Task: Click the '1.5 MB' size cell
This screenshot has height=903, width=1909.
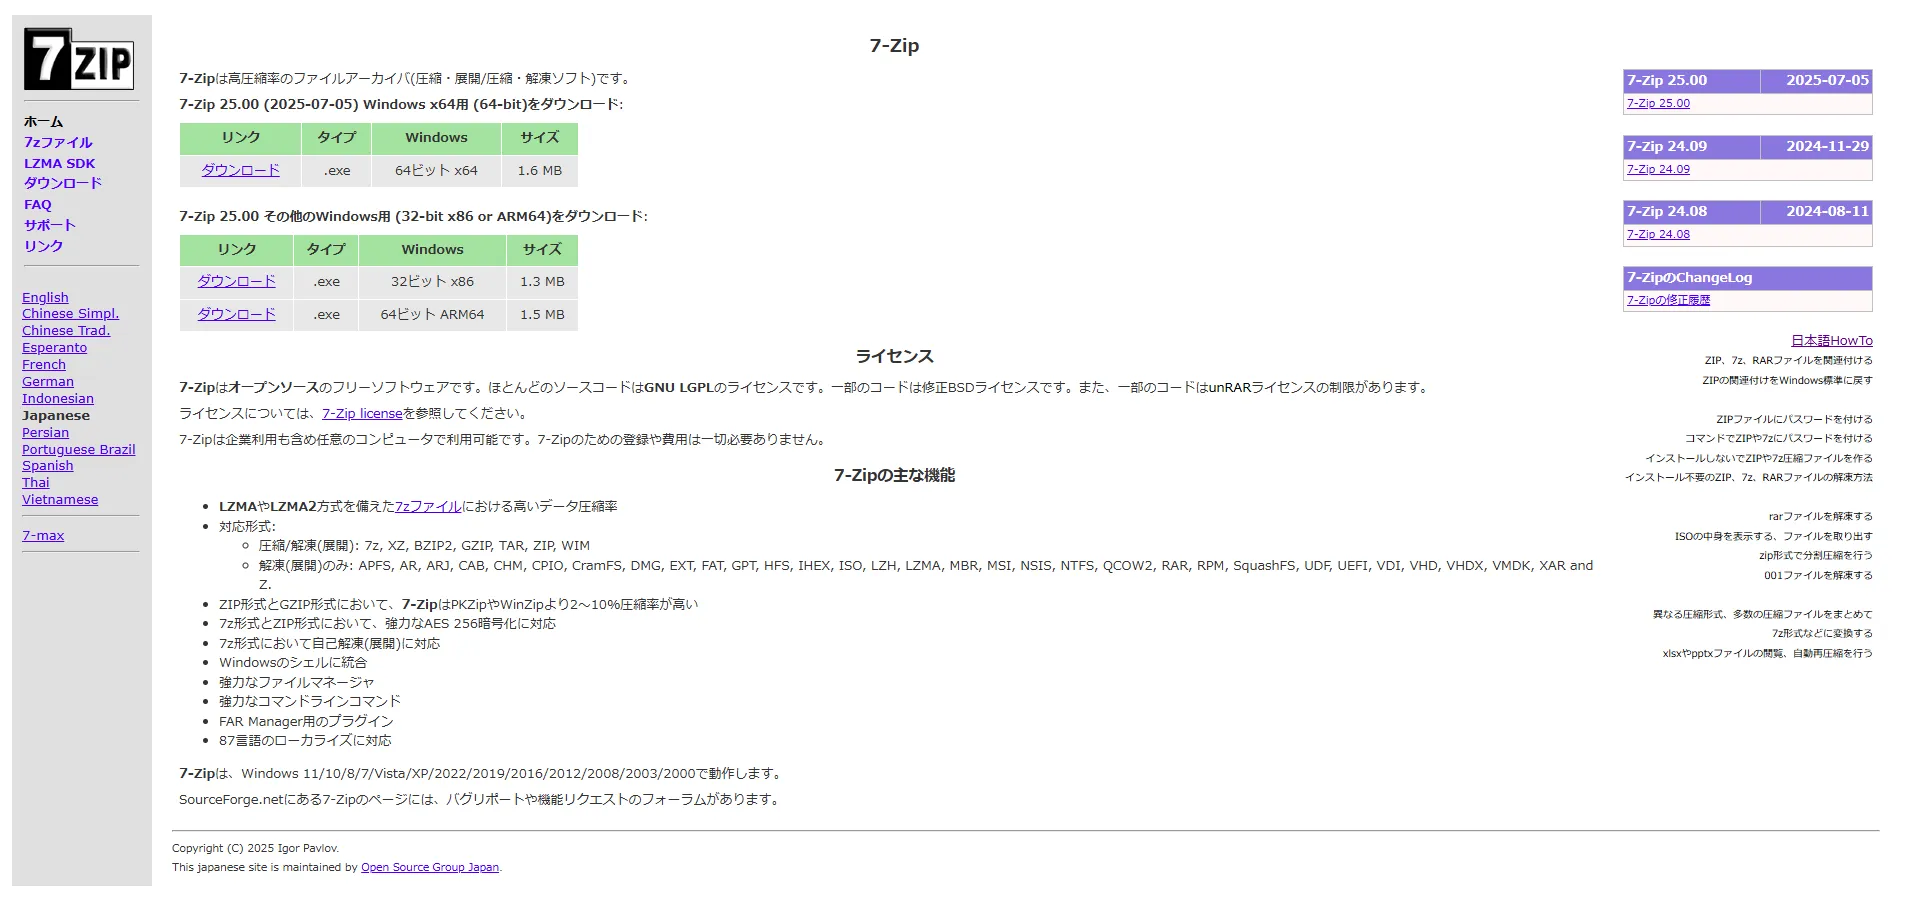Action: tap(542, 314)
